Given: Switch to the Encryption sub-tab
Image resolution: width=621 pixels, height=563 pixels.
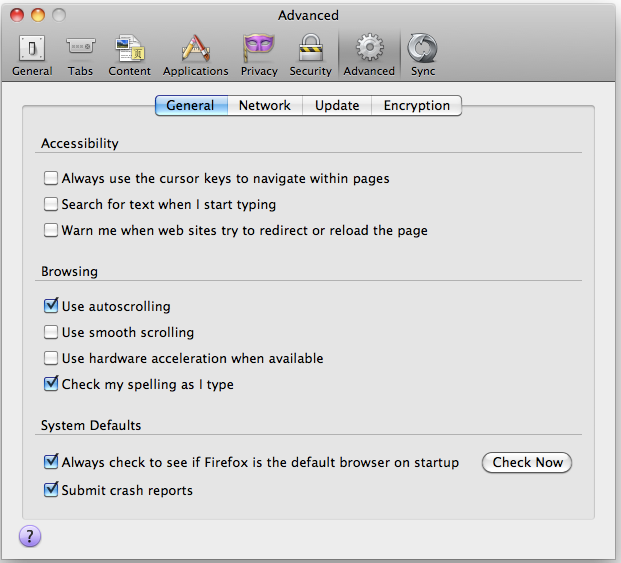Looking at the screenshot, I should pyautogui.click(x=417, y=105).
